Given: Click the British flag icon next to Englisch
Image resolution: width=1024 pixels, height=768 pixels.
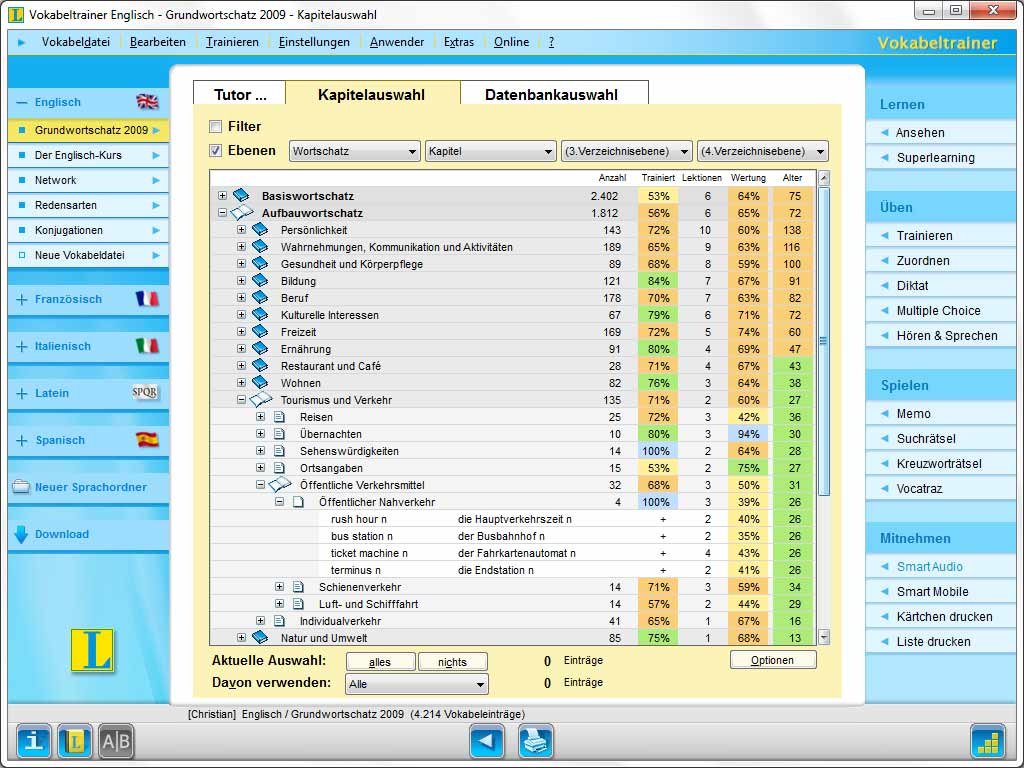Looking at the screenshot, I should (147, 101).
